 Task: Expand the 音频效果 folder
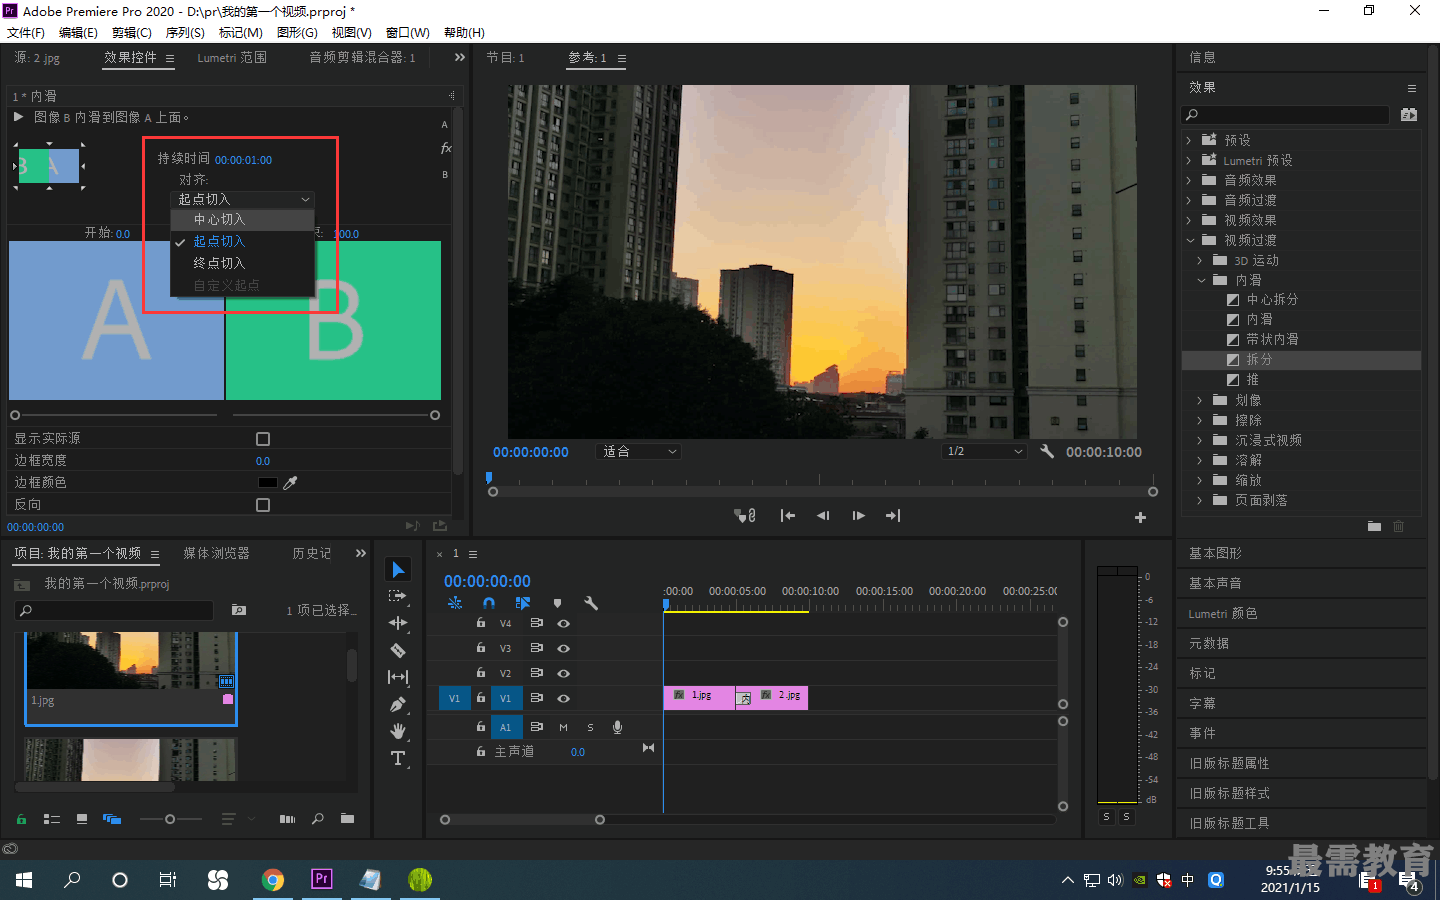click(1189, 180)
